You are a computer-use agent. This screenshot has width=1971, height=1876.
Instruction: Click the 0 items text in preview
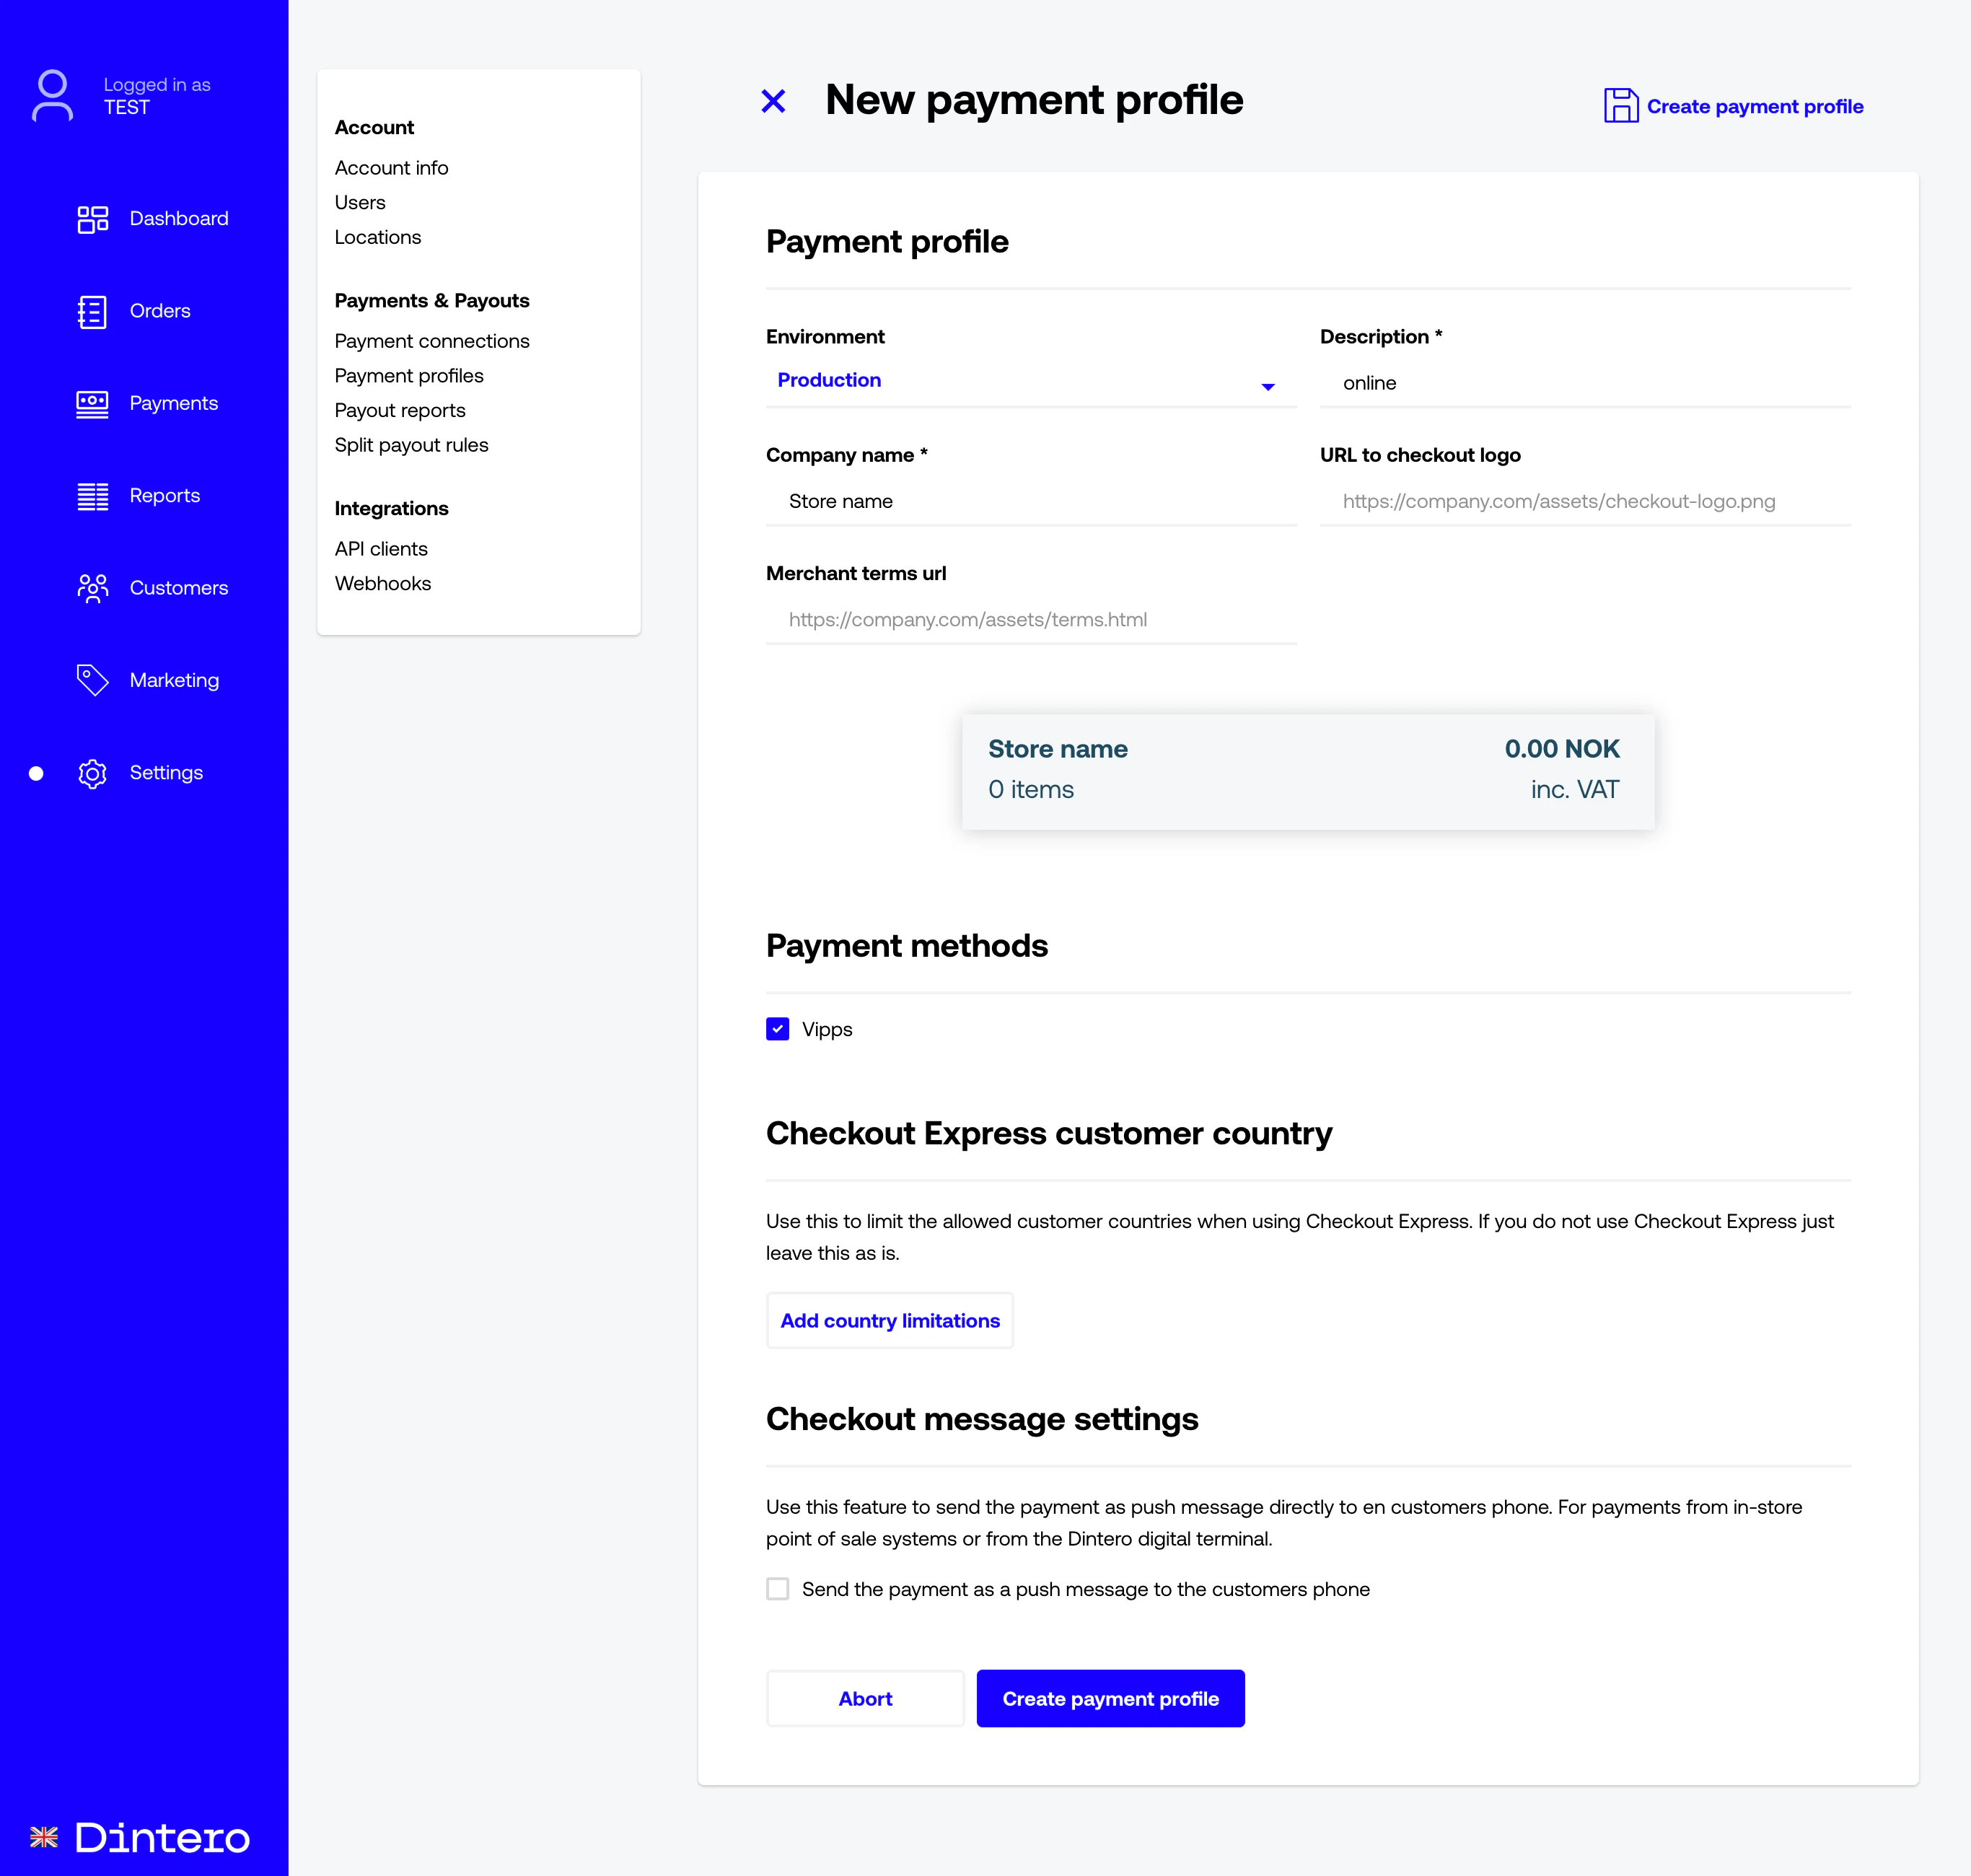click(x=1030, y=790)
